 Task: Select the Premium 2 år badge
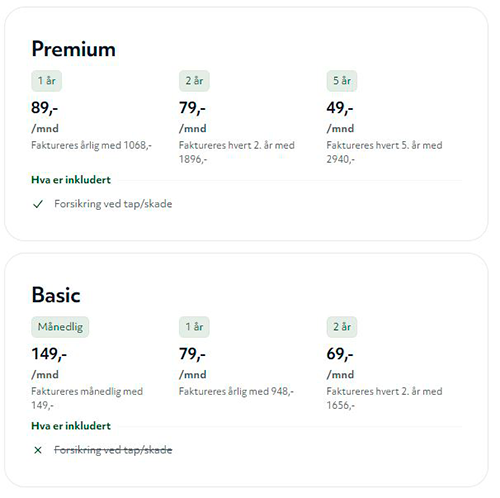[194, 81]
